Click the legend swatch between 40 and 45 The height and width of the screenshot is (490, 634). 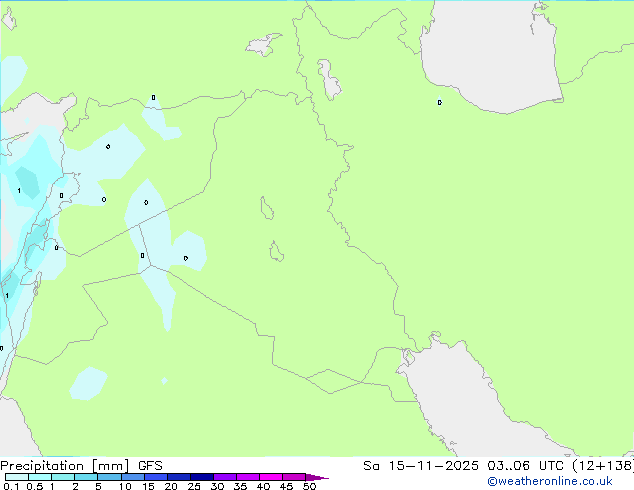point(271,477)
